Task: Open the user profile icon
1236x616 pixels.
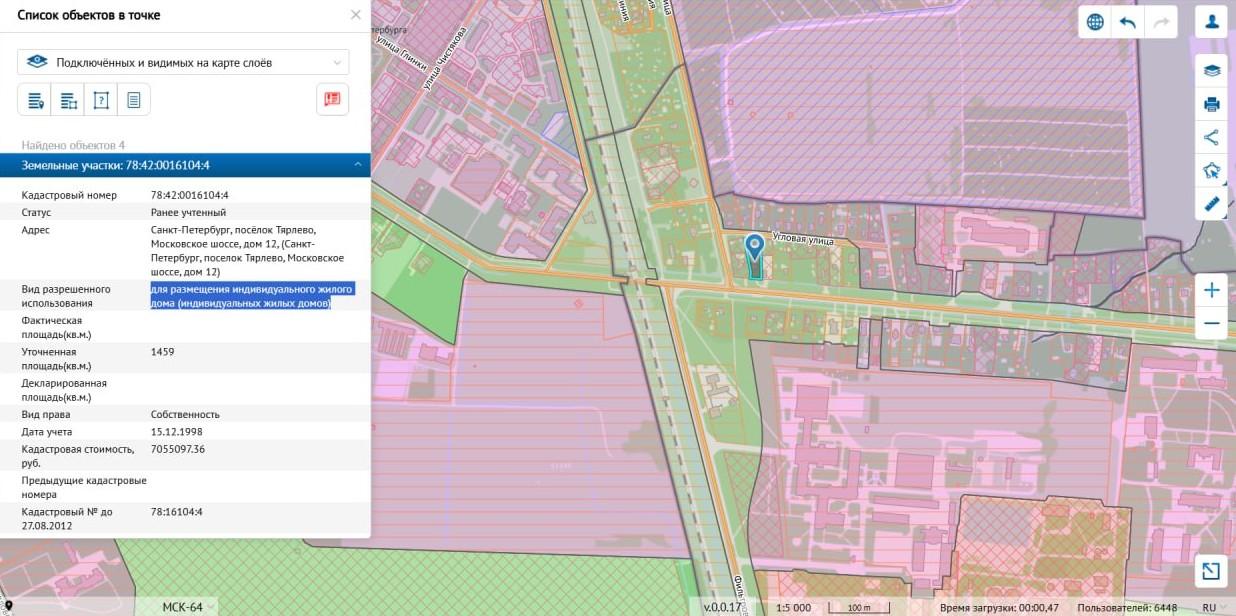Action: [x=1212, y=22]
